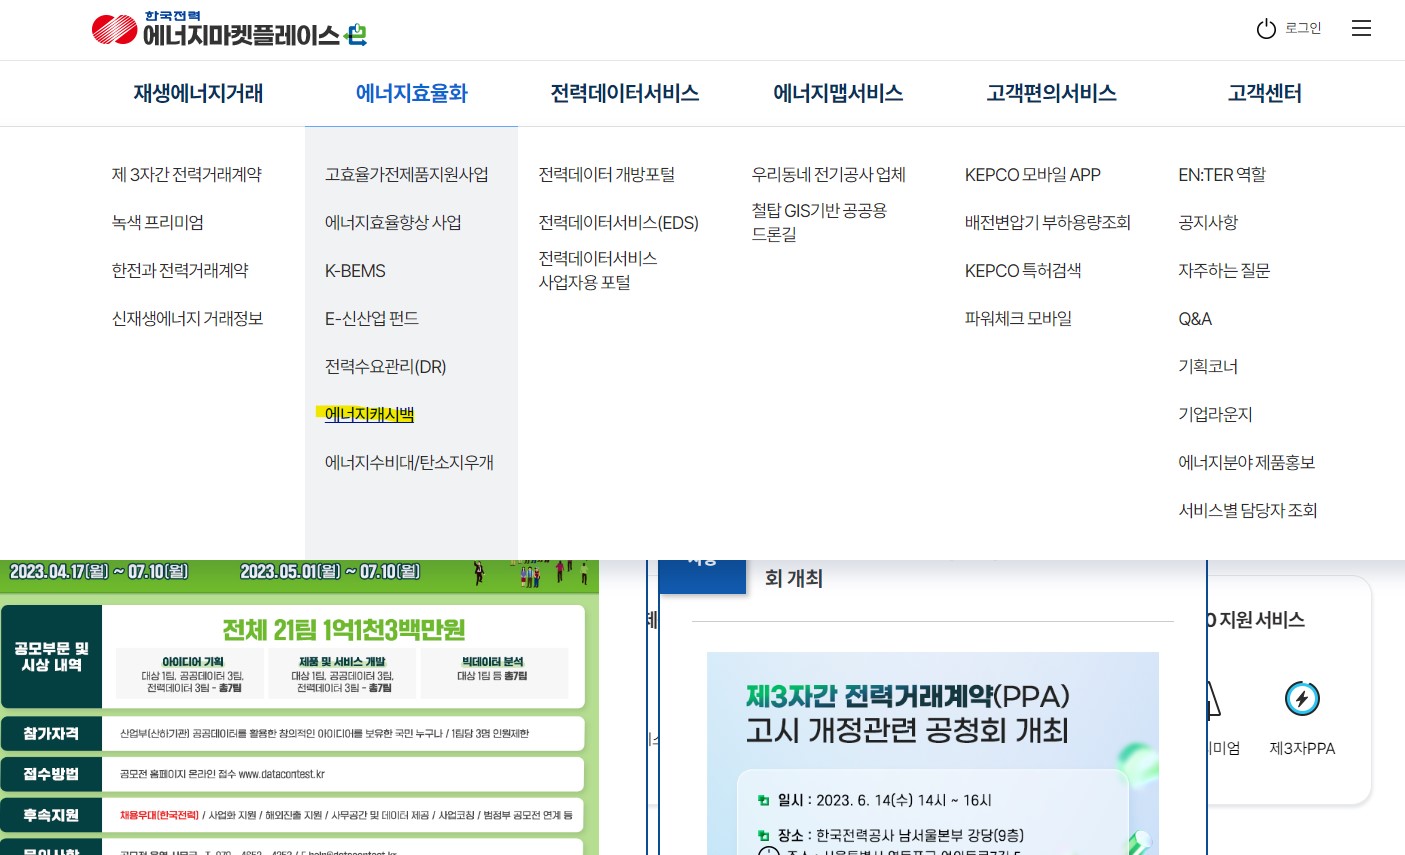Viewport: 1405px width, 855px height.
Task: Open KEPCO 특허검색 link
Action: pos(1023,271)
